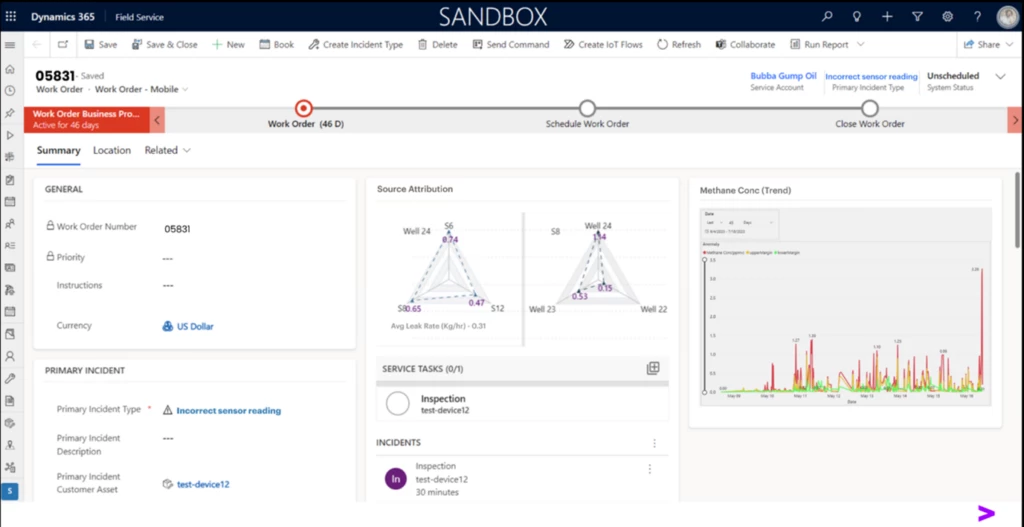Open header Incorrect sensor reading incident link
Viewport: 1024px width, 527px height.
point(871,76)
